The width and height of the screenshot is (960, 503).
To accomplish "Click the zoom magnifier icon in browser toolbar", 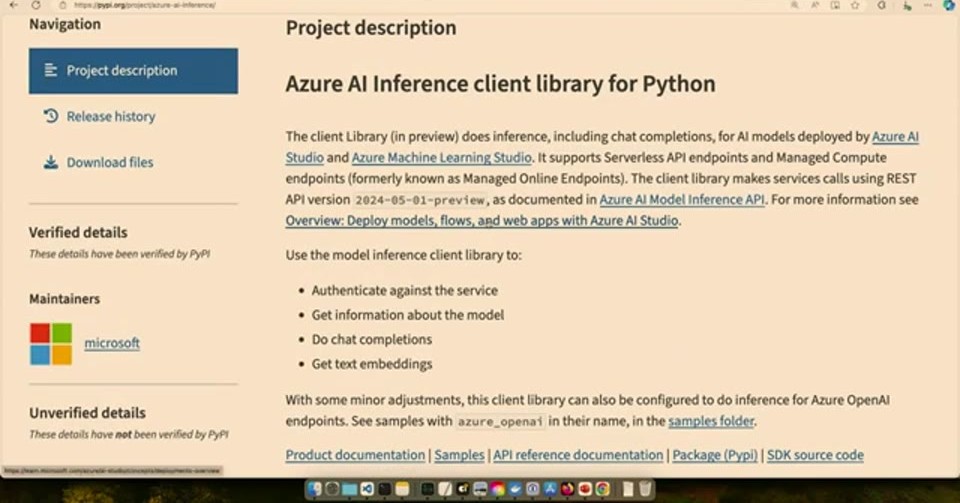I will point(795,5).
